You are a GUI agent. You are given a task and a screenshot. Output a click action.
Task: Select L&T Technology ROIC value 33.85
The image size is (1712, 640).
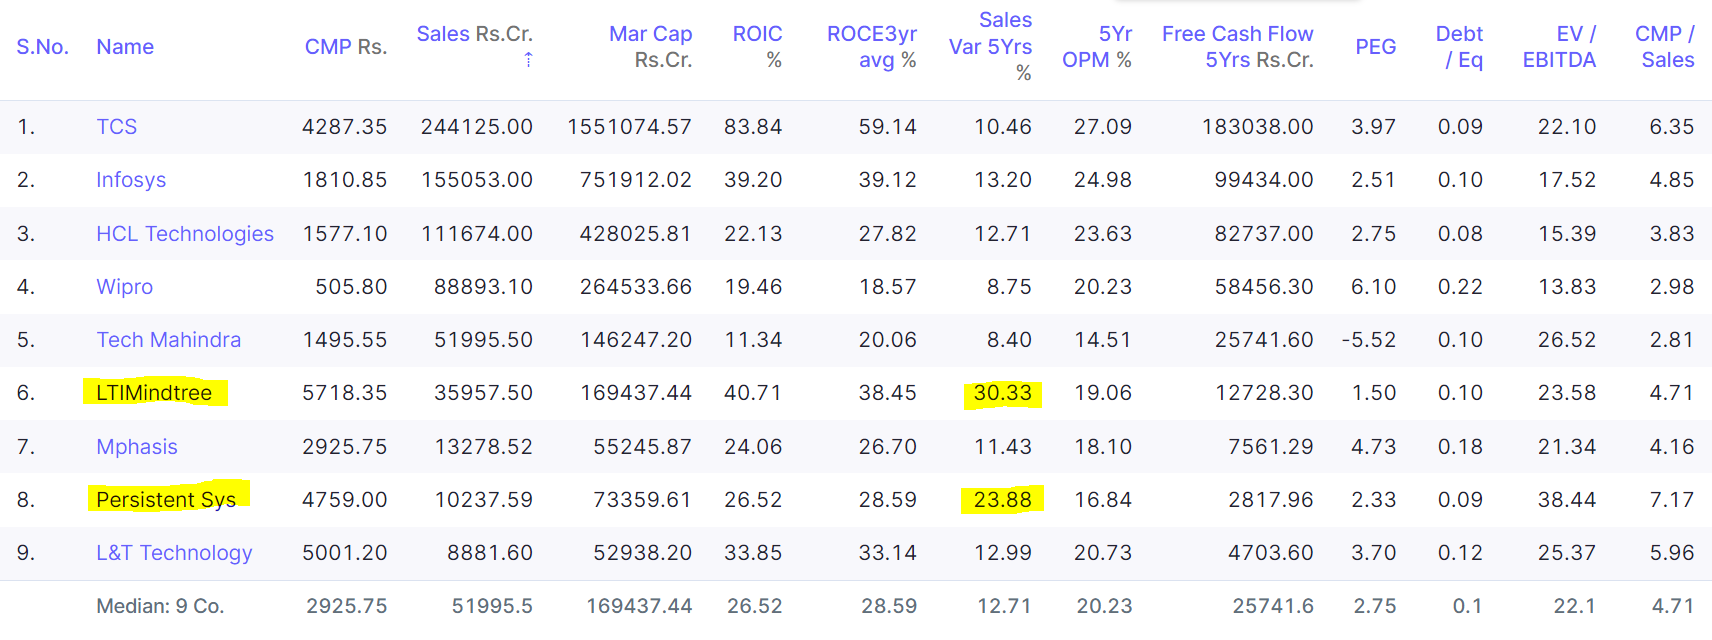753,553
